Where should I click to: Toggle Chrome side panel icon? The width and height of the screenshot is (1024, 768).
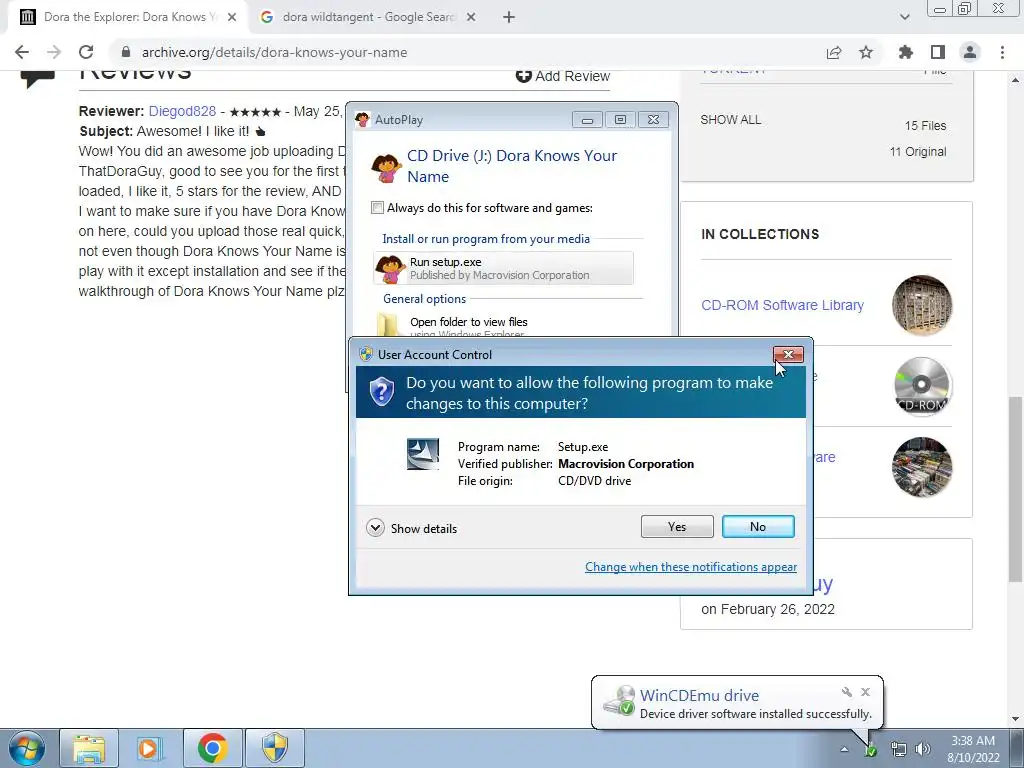938,52
